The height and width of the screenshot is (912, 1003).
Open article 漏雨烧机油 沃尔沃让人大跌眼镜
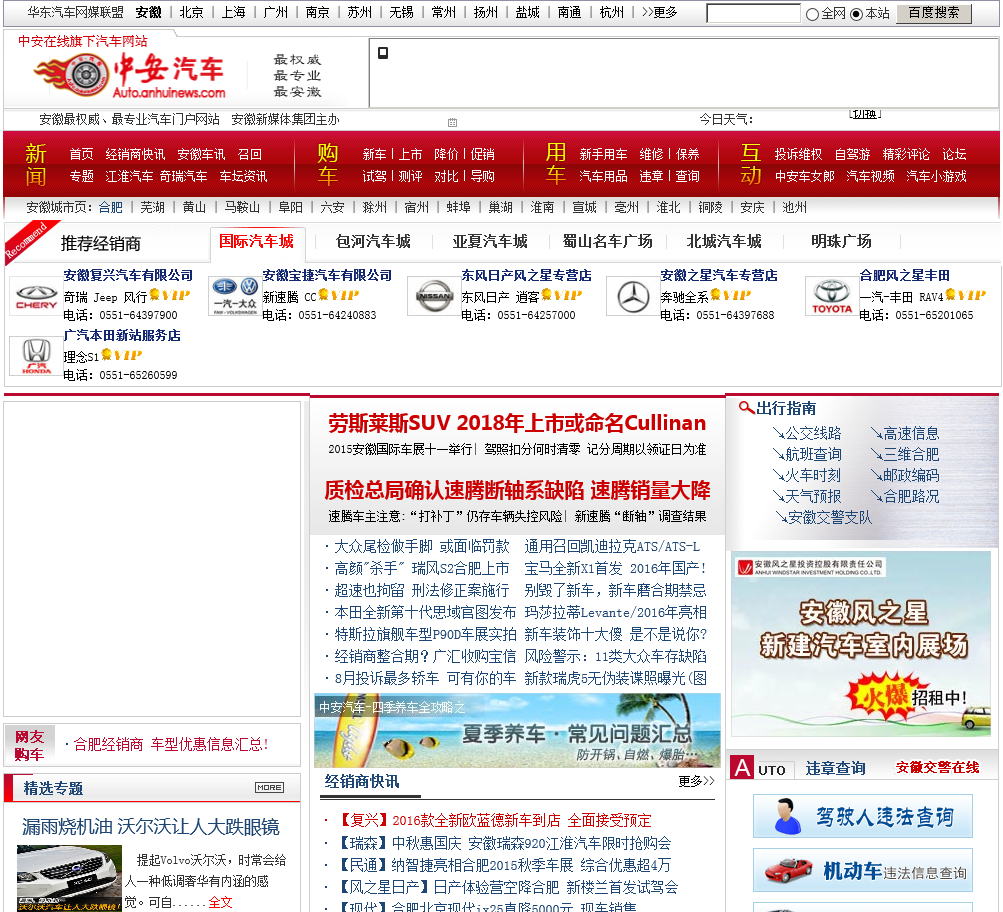pyautogui.click(x=151, y=826)
